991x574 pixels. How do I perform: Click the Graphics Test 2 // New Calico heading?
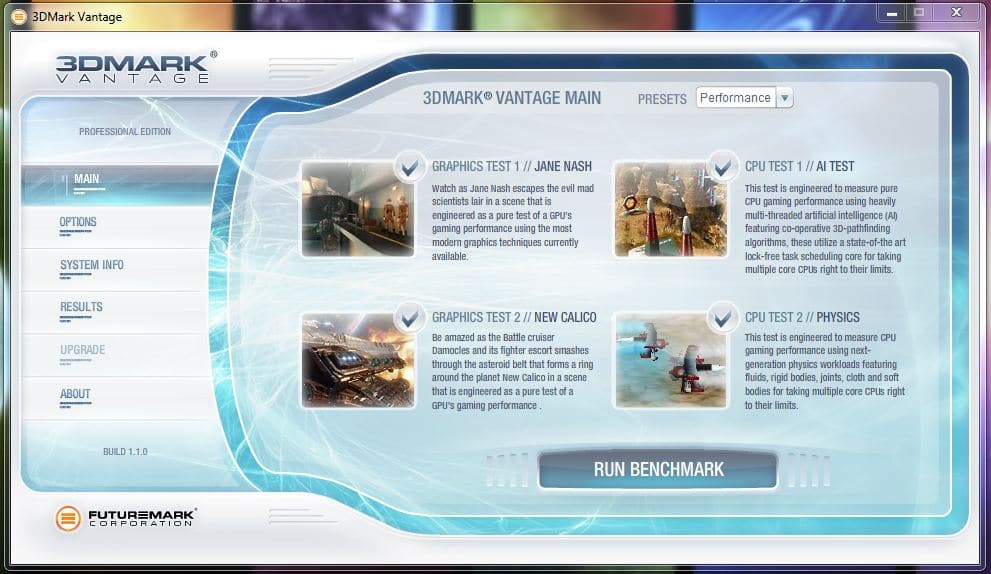(514, 317)
